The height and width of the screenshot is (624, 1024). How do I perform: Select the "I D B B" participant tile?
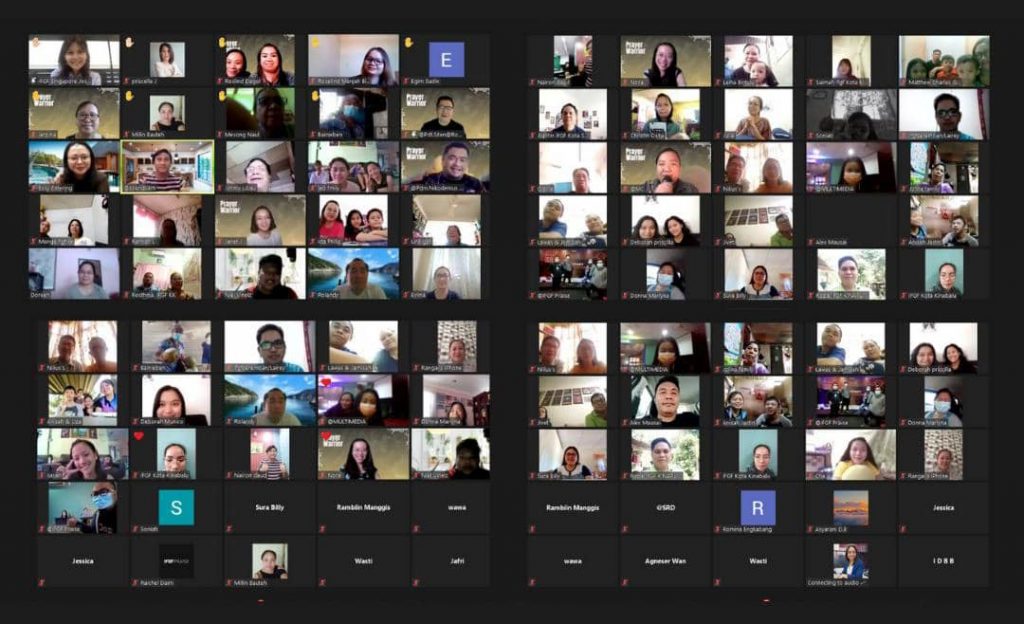click(x=943, y=561)
